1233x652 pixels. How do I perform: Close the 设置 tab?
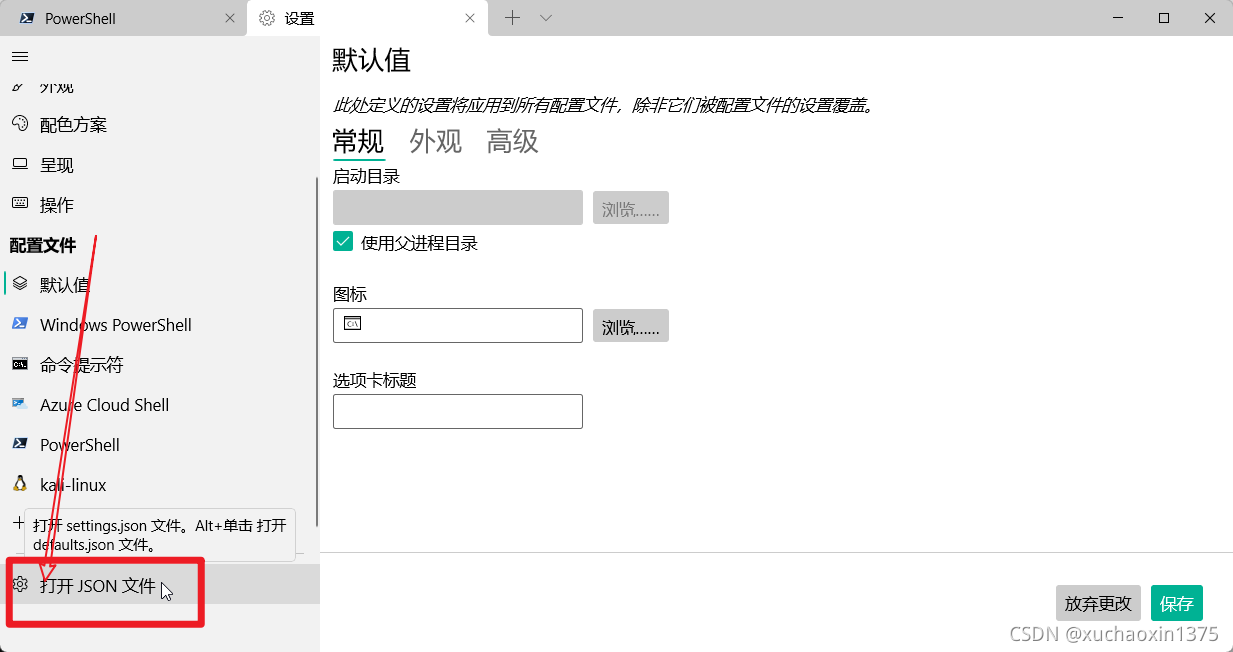coord(470,18)
